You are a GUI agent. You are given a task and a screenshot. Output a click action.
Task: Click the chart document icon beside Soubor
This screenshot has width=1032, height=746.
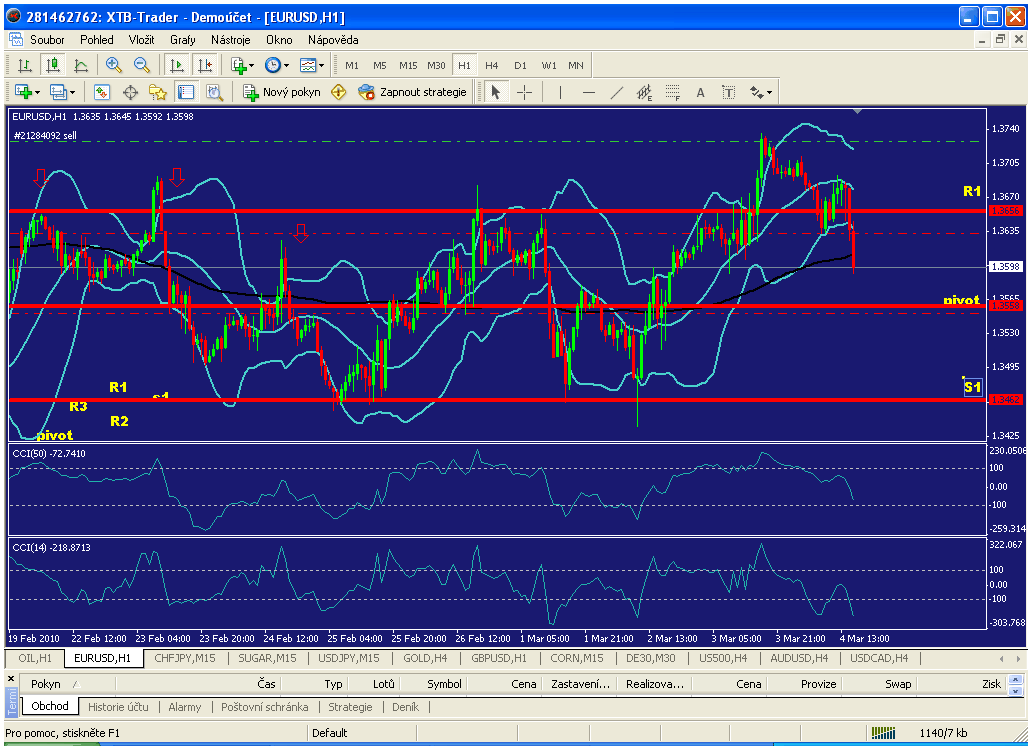pyautogui.click(x=16, y=40)
